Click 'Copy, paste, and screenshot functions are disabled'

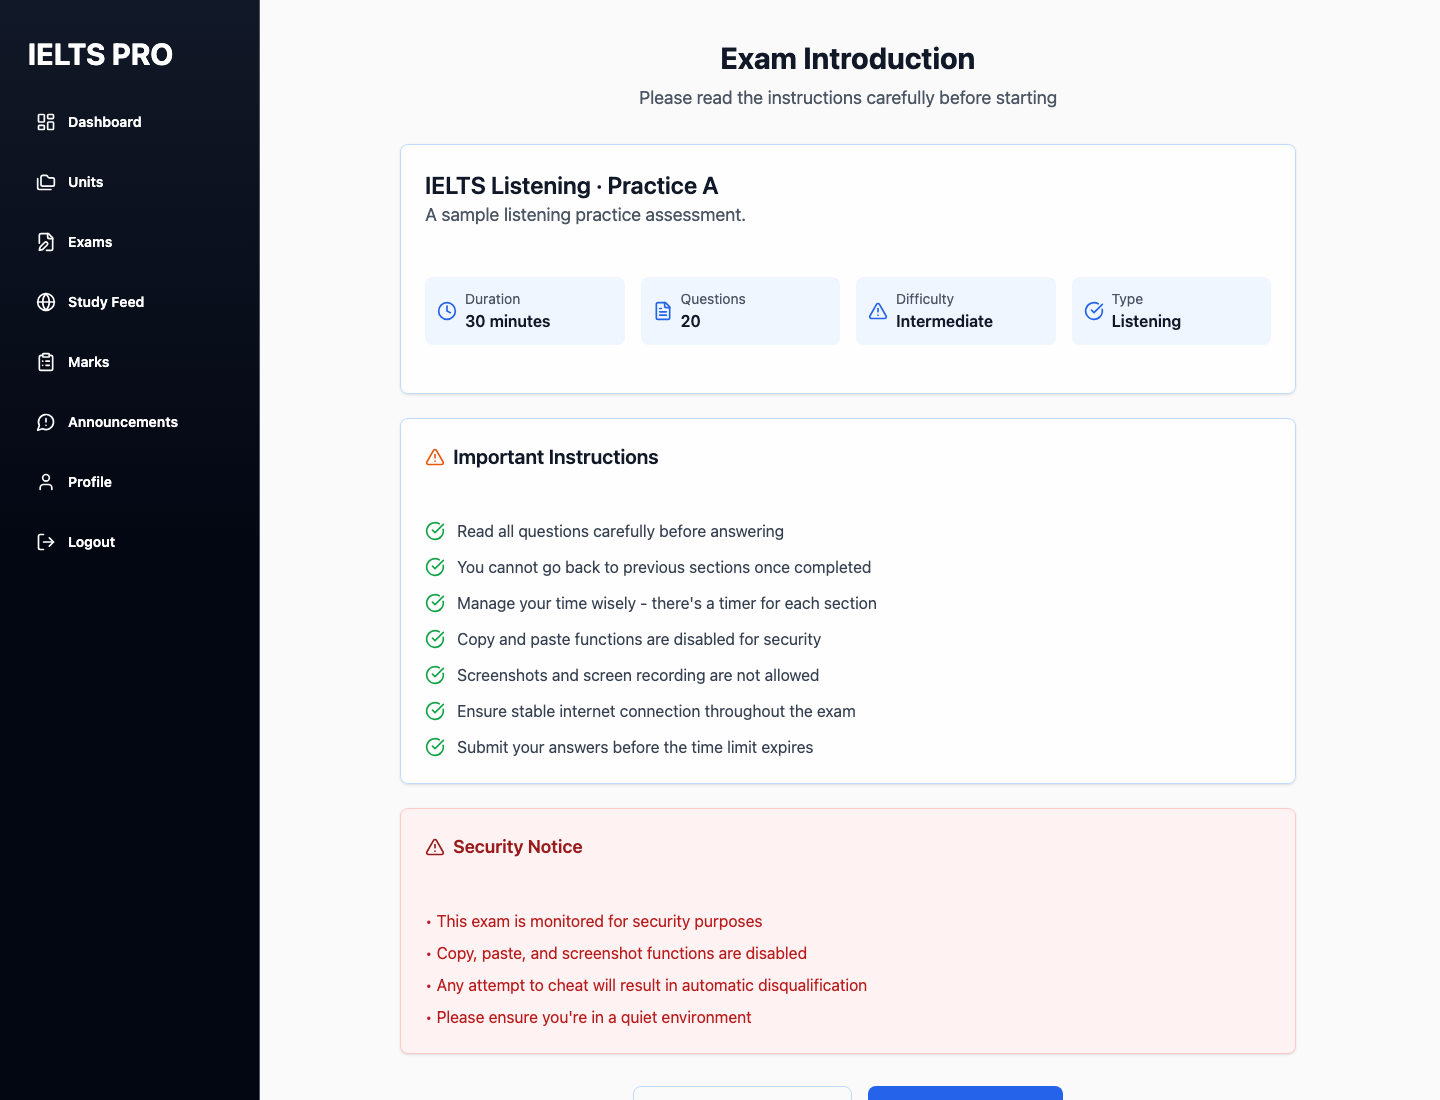[x=621, y=953]
